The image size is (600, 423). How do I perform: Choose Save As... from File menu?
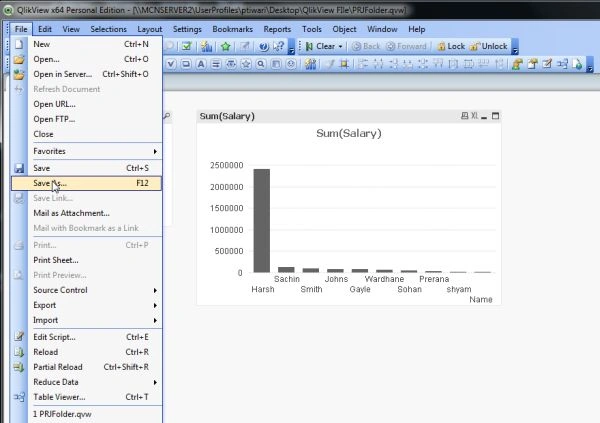[x=86, y=183]
